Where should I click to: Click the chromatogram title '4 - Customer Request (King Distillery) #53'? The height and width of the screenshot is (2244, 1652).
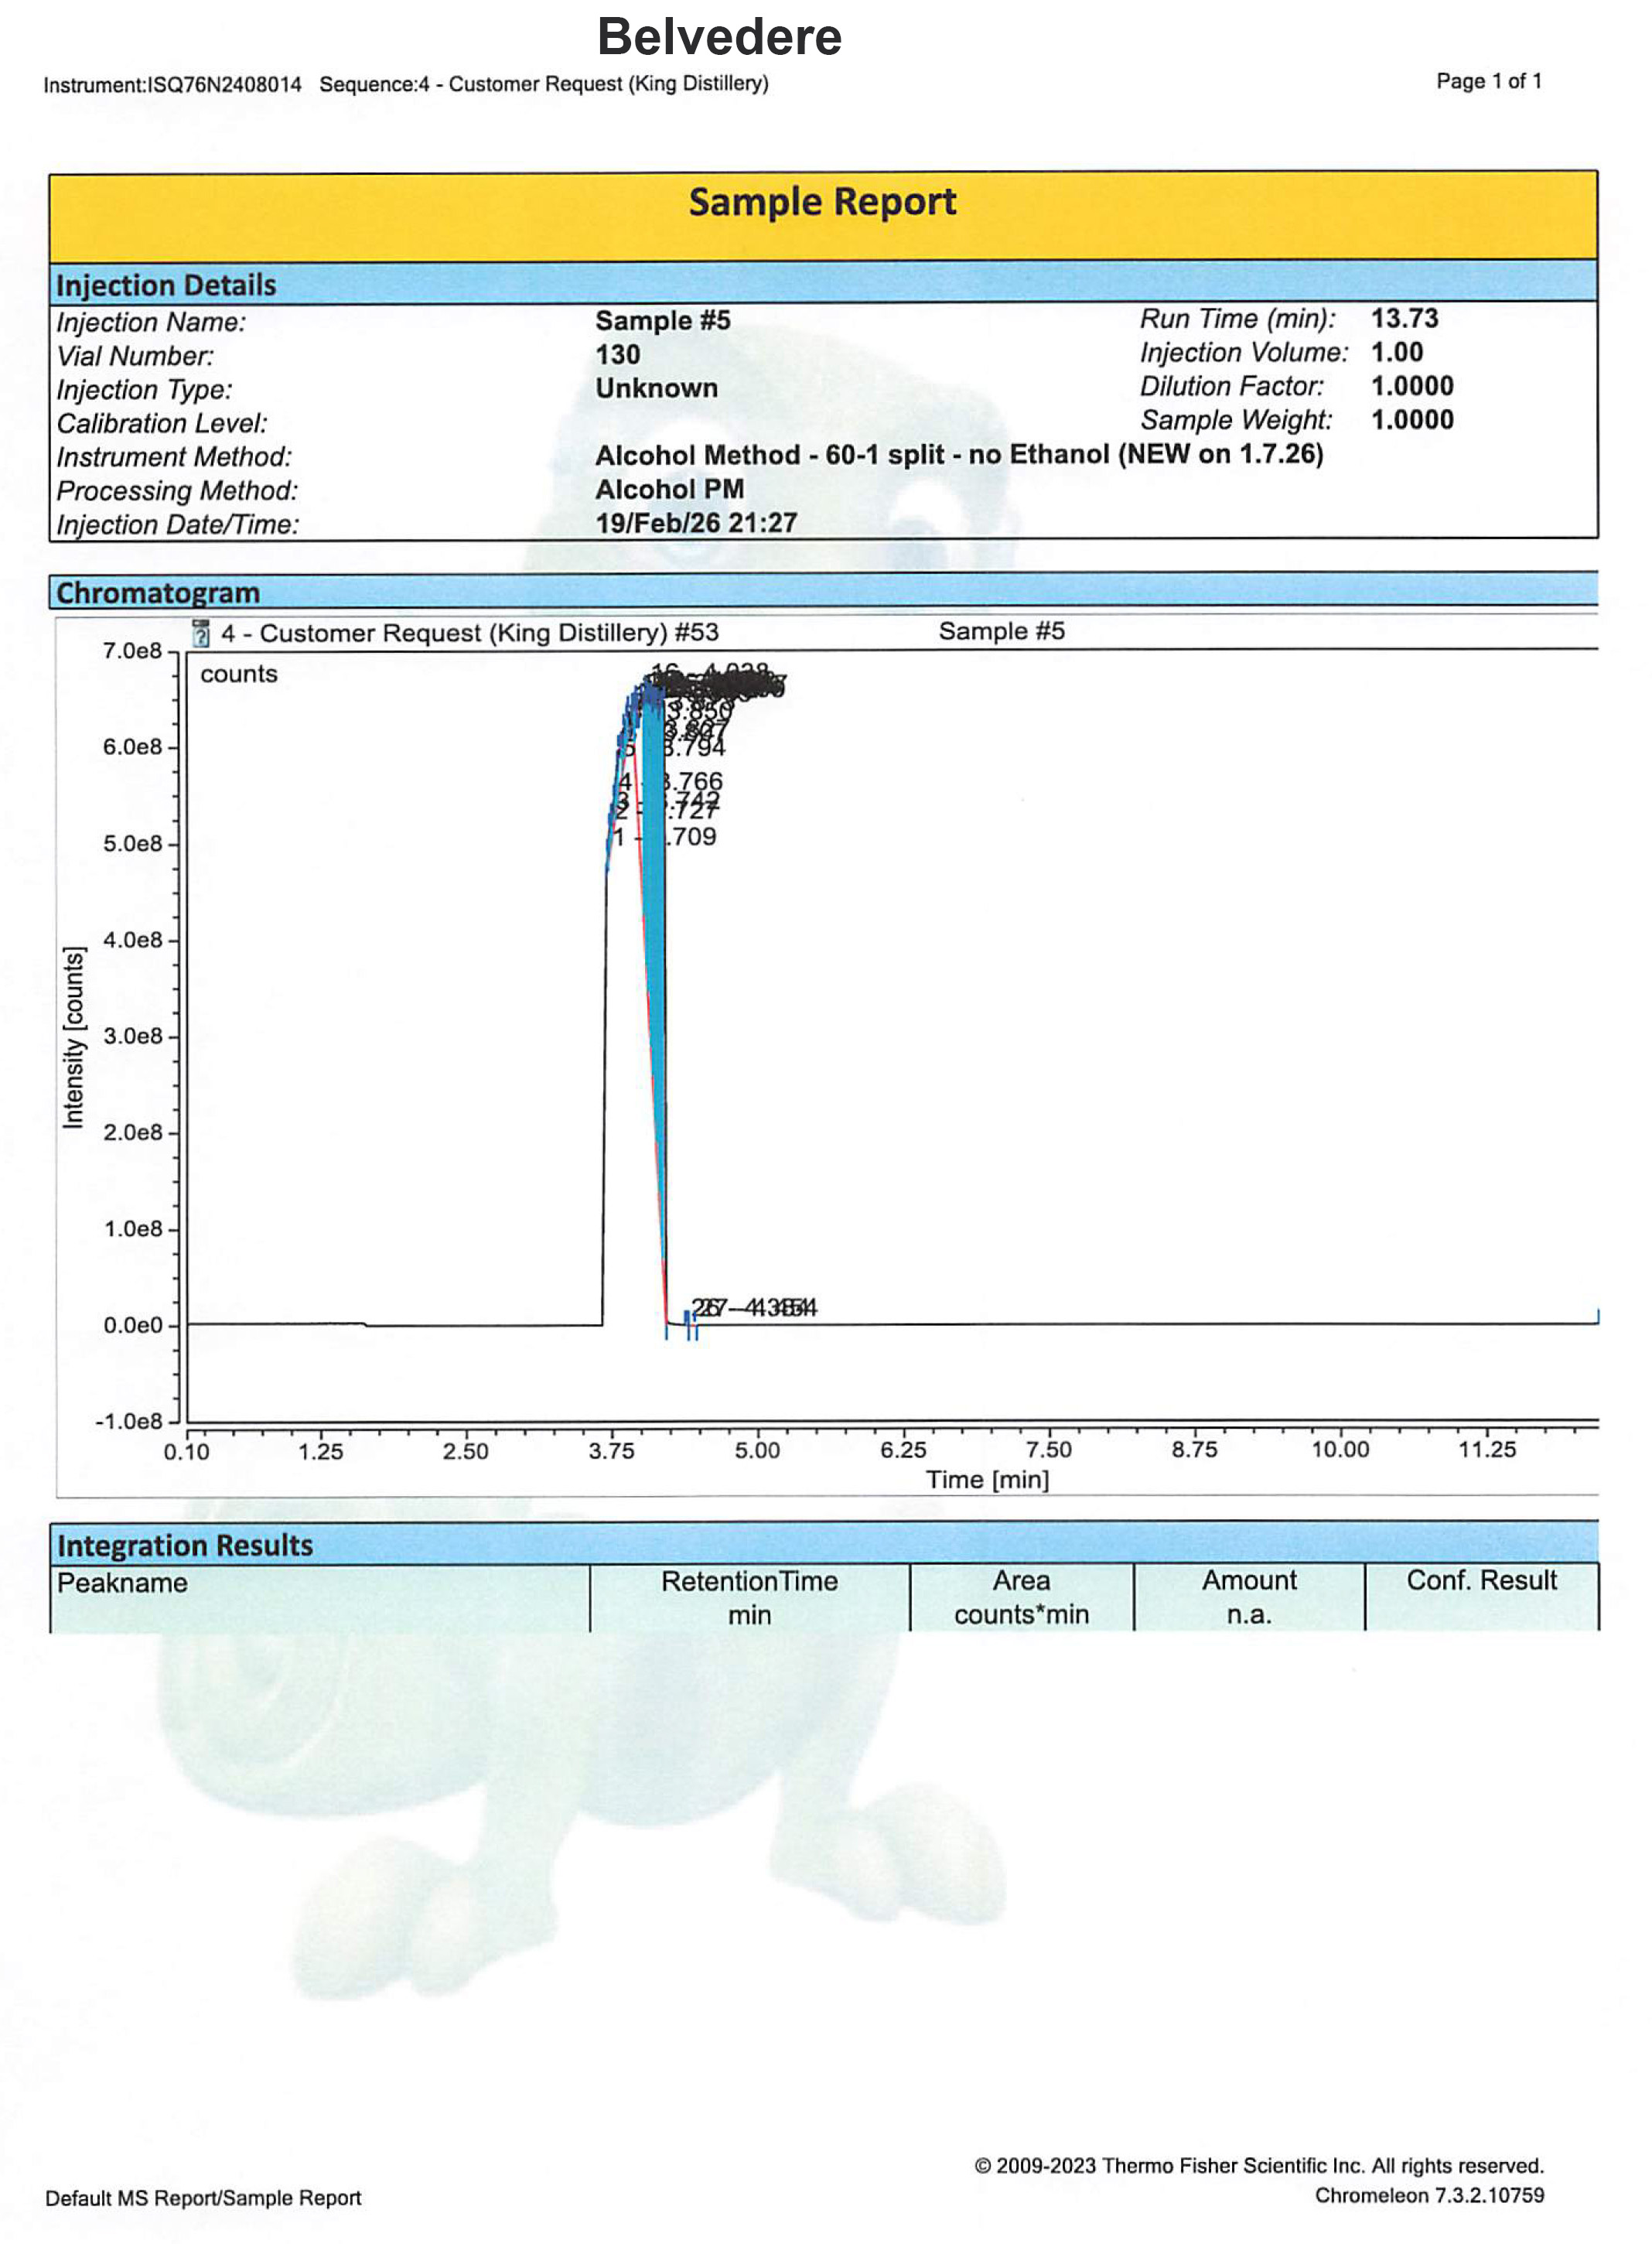(470, 633)
